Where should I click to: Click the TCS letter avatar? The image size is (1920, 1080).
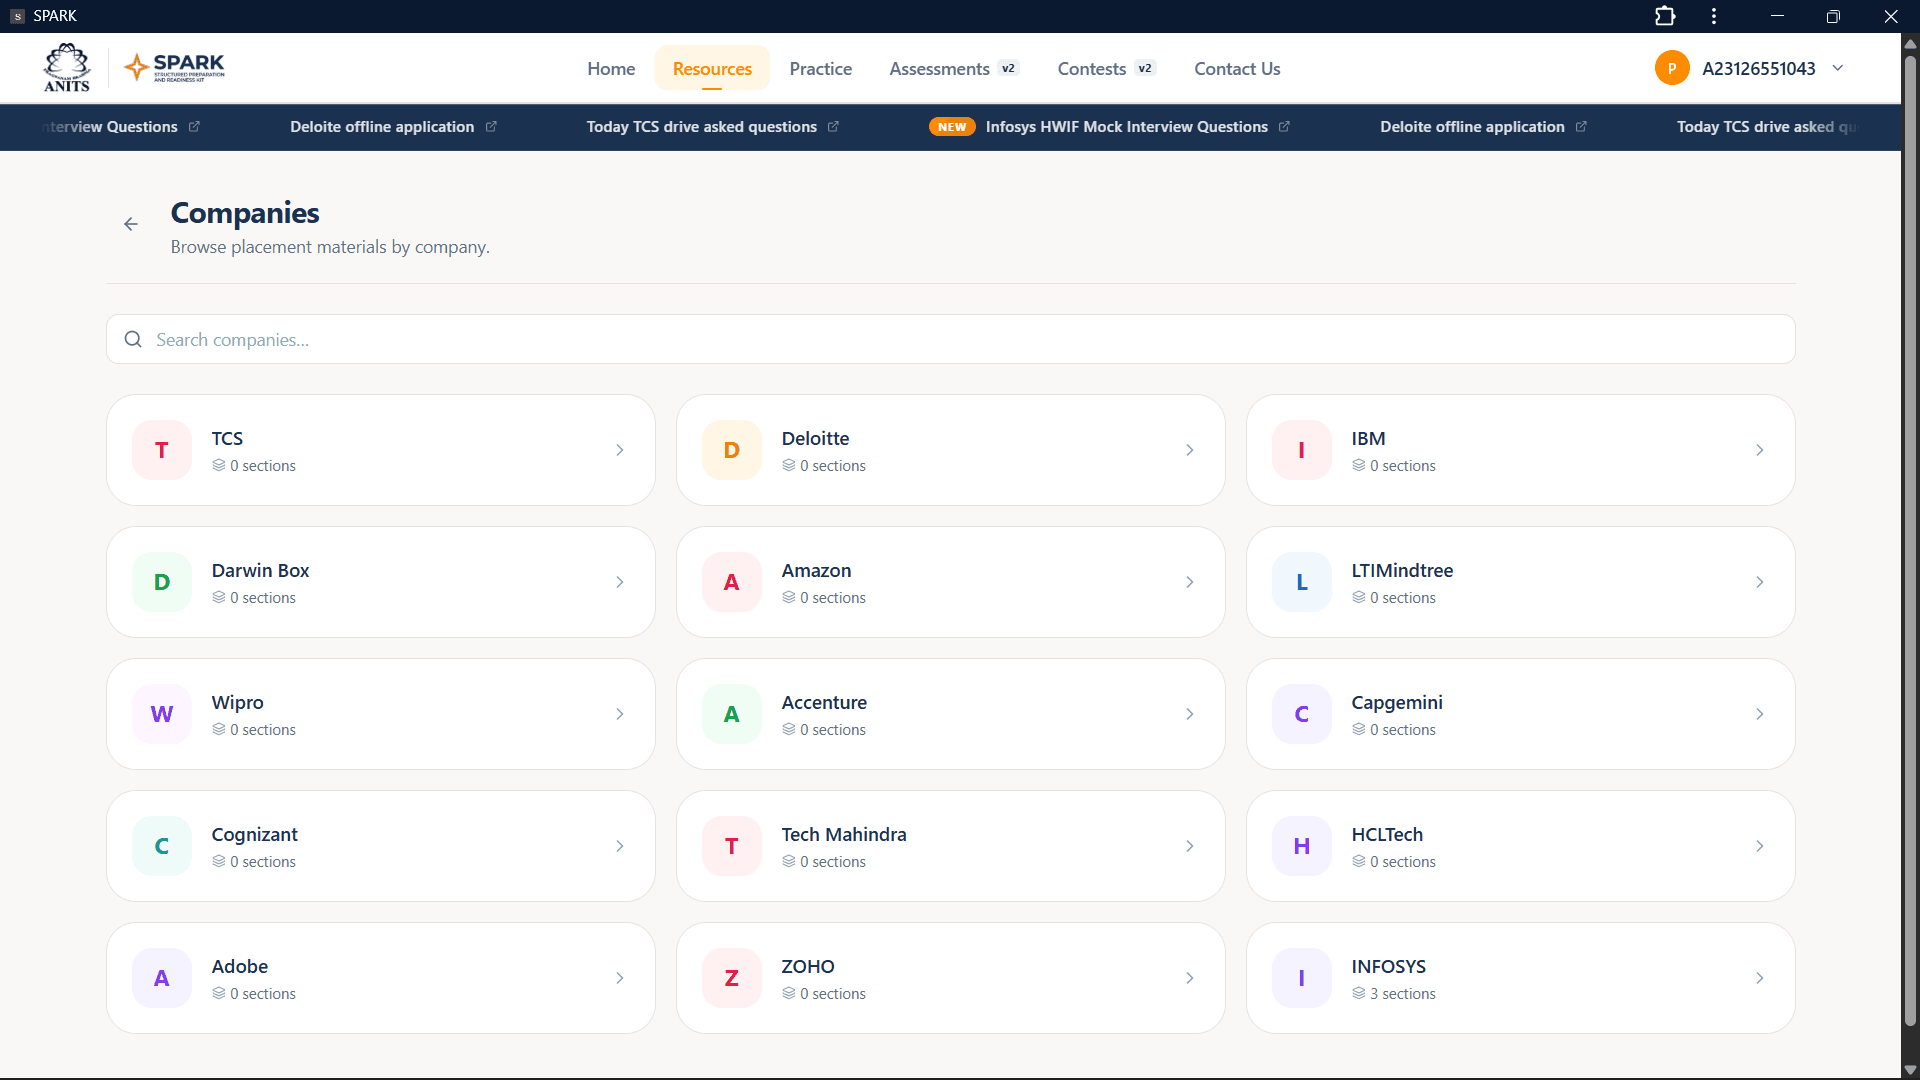pyautogui.click(x=162, y=450)
